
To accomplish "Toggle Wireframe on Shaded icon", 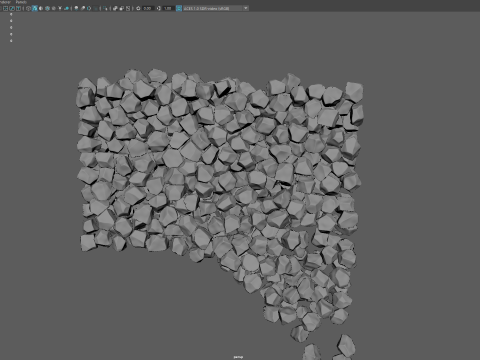I will point(47,8).
